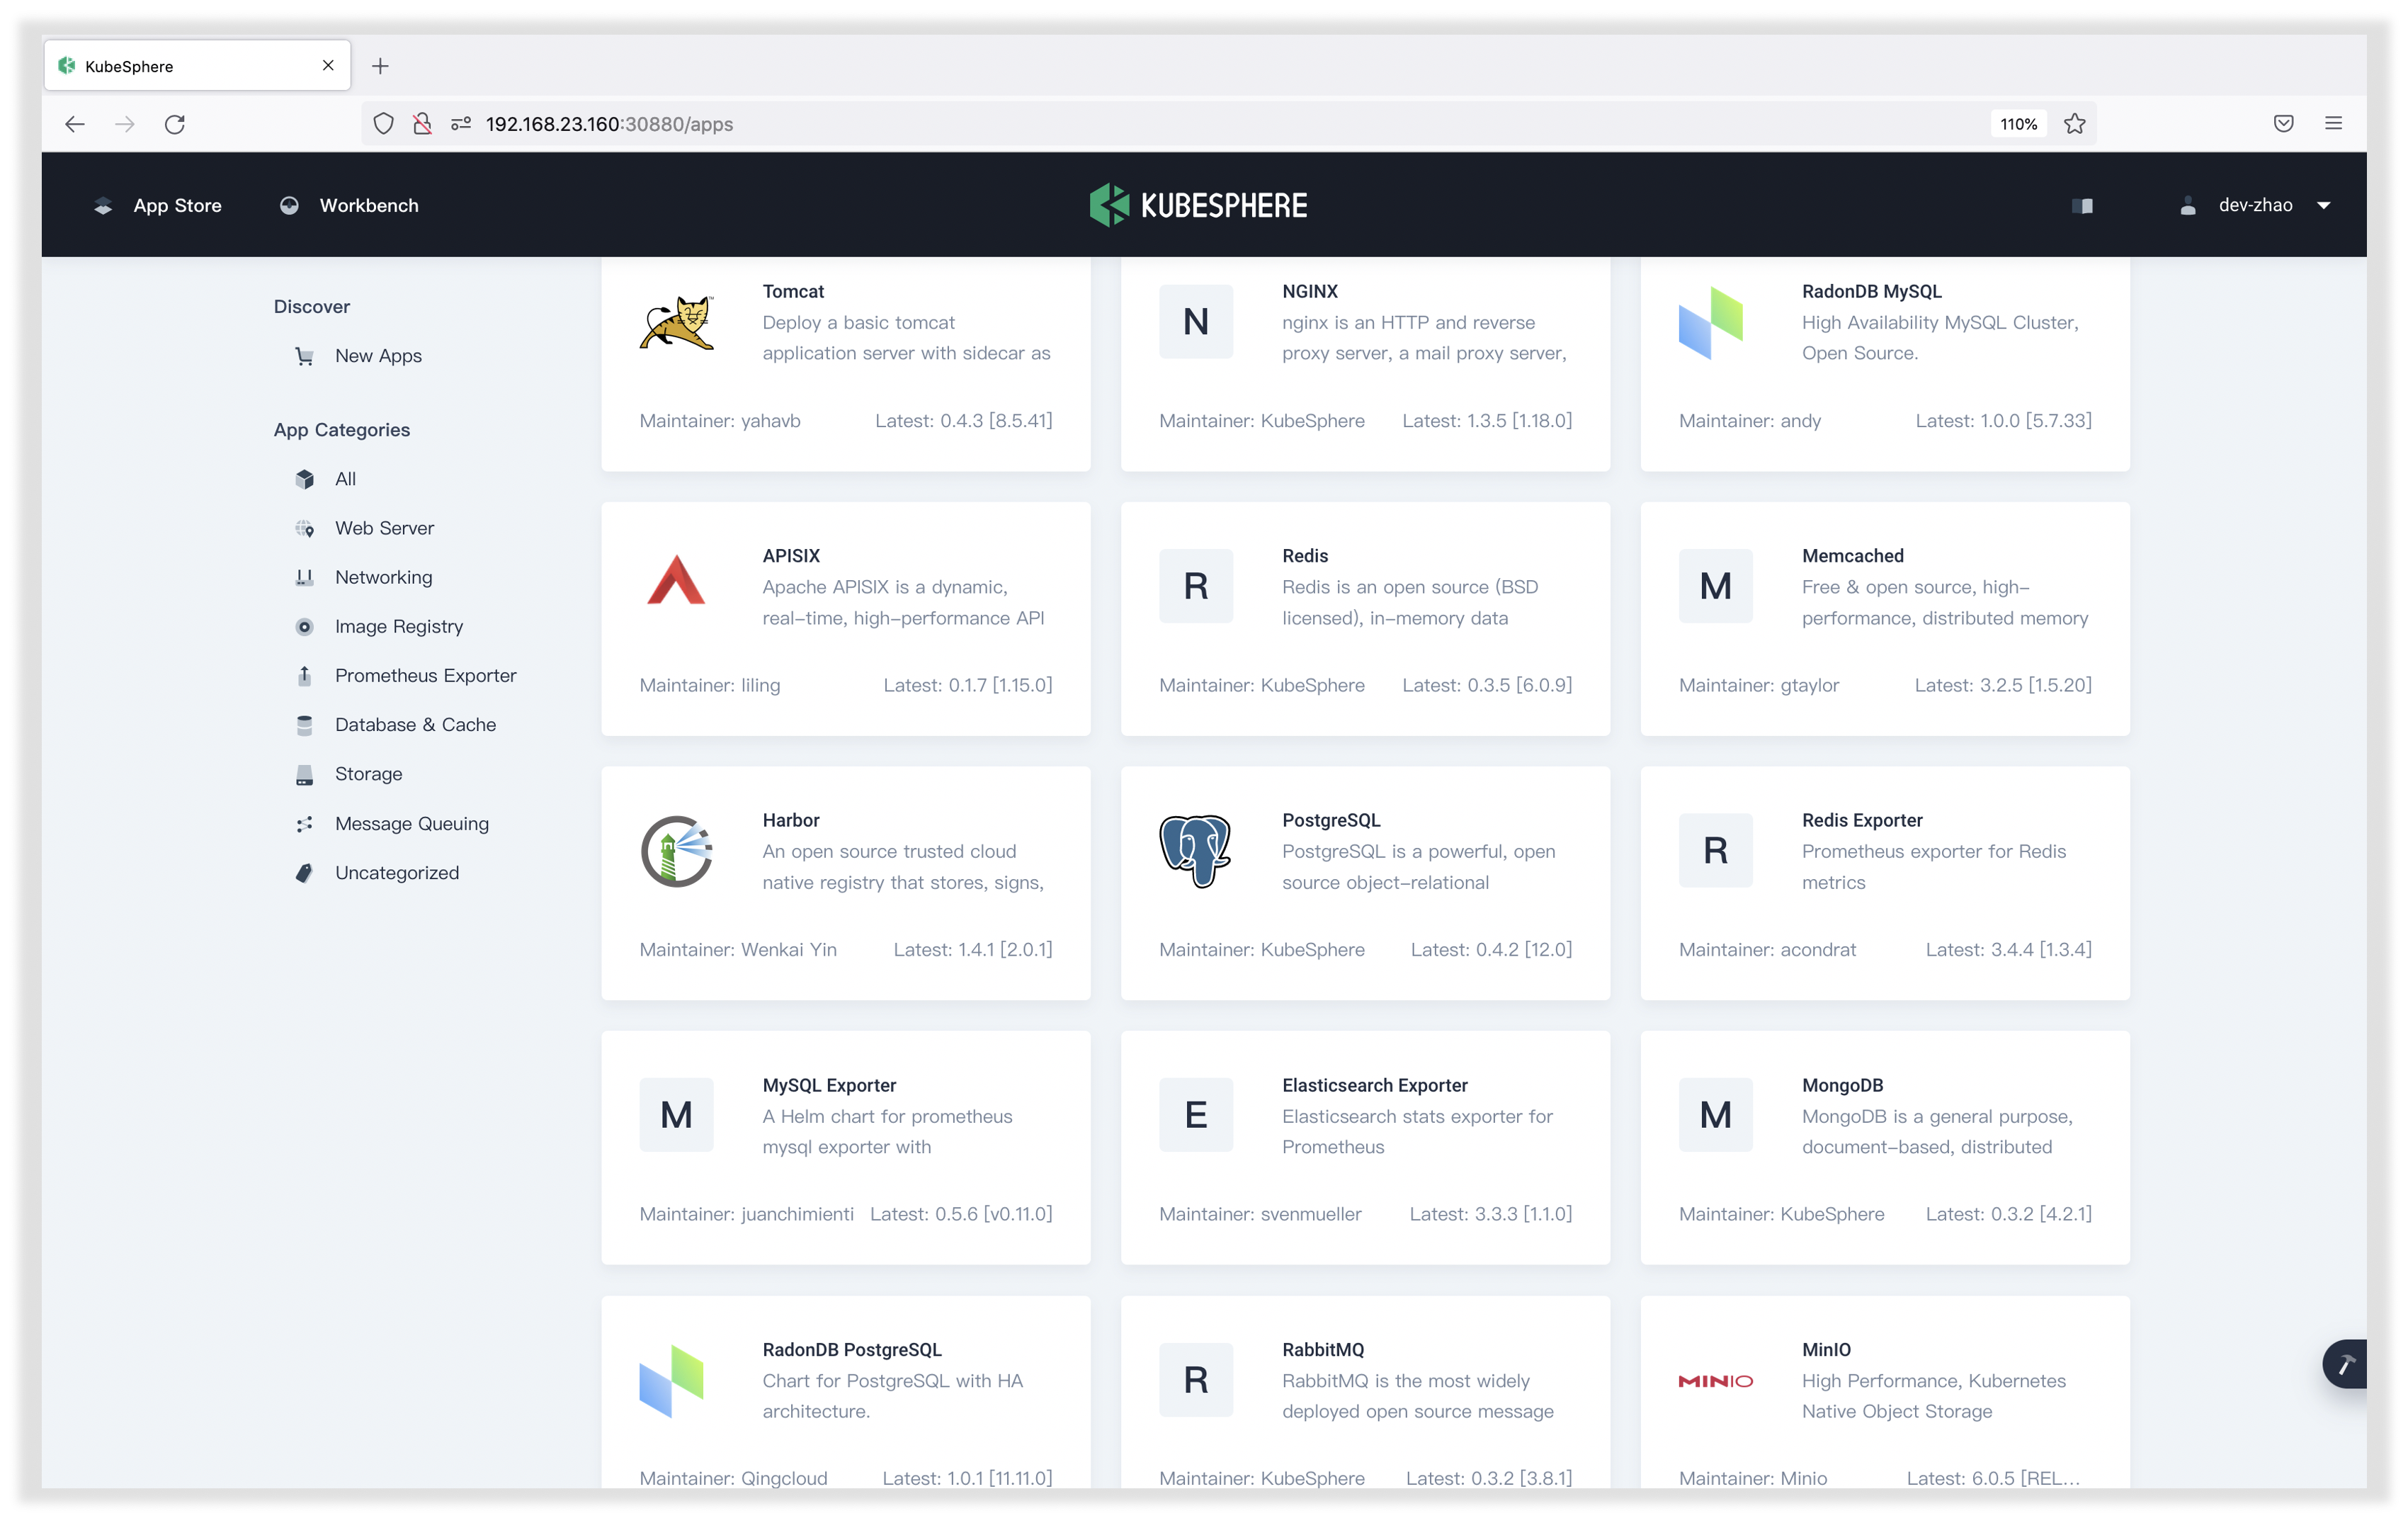The image size is (2408, 1523).
Task: Select the KubeSphere browser tab
Action: (x=197, y=66)
